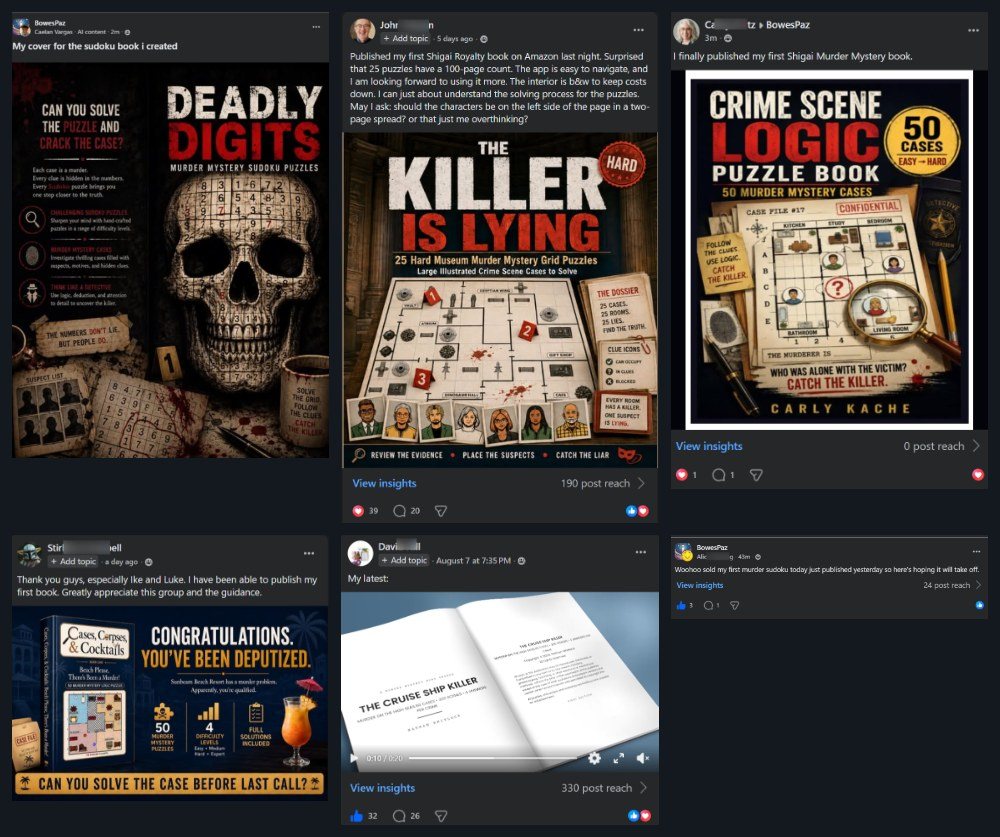
Task: View insights for the murder sudoku text post
Action: coord(700,585)
